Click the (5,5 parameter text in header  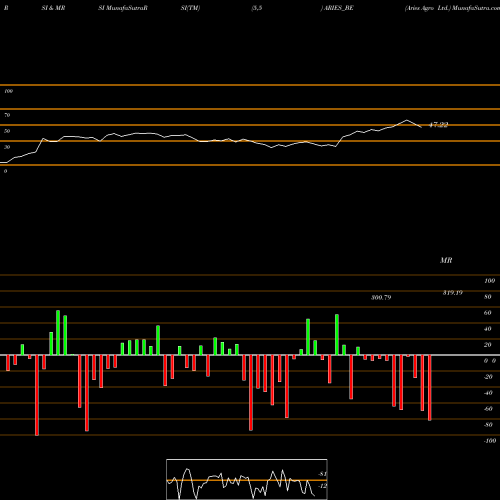pyautogui.click(x=257, y=8)
